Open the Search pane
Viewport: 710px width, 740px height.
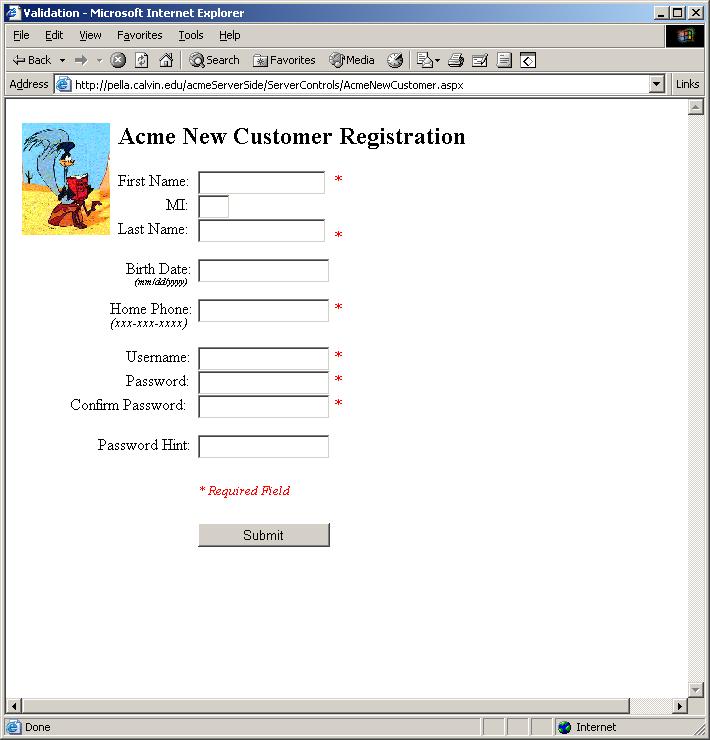click(214, 60)
